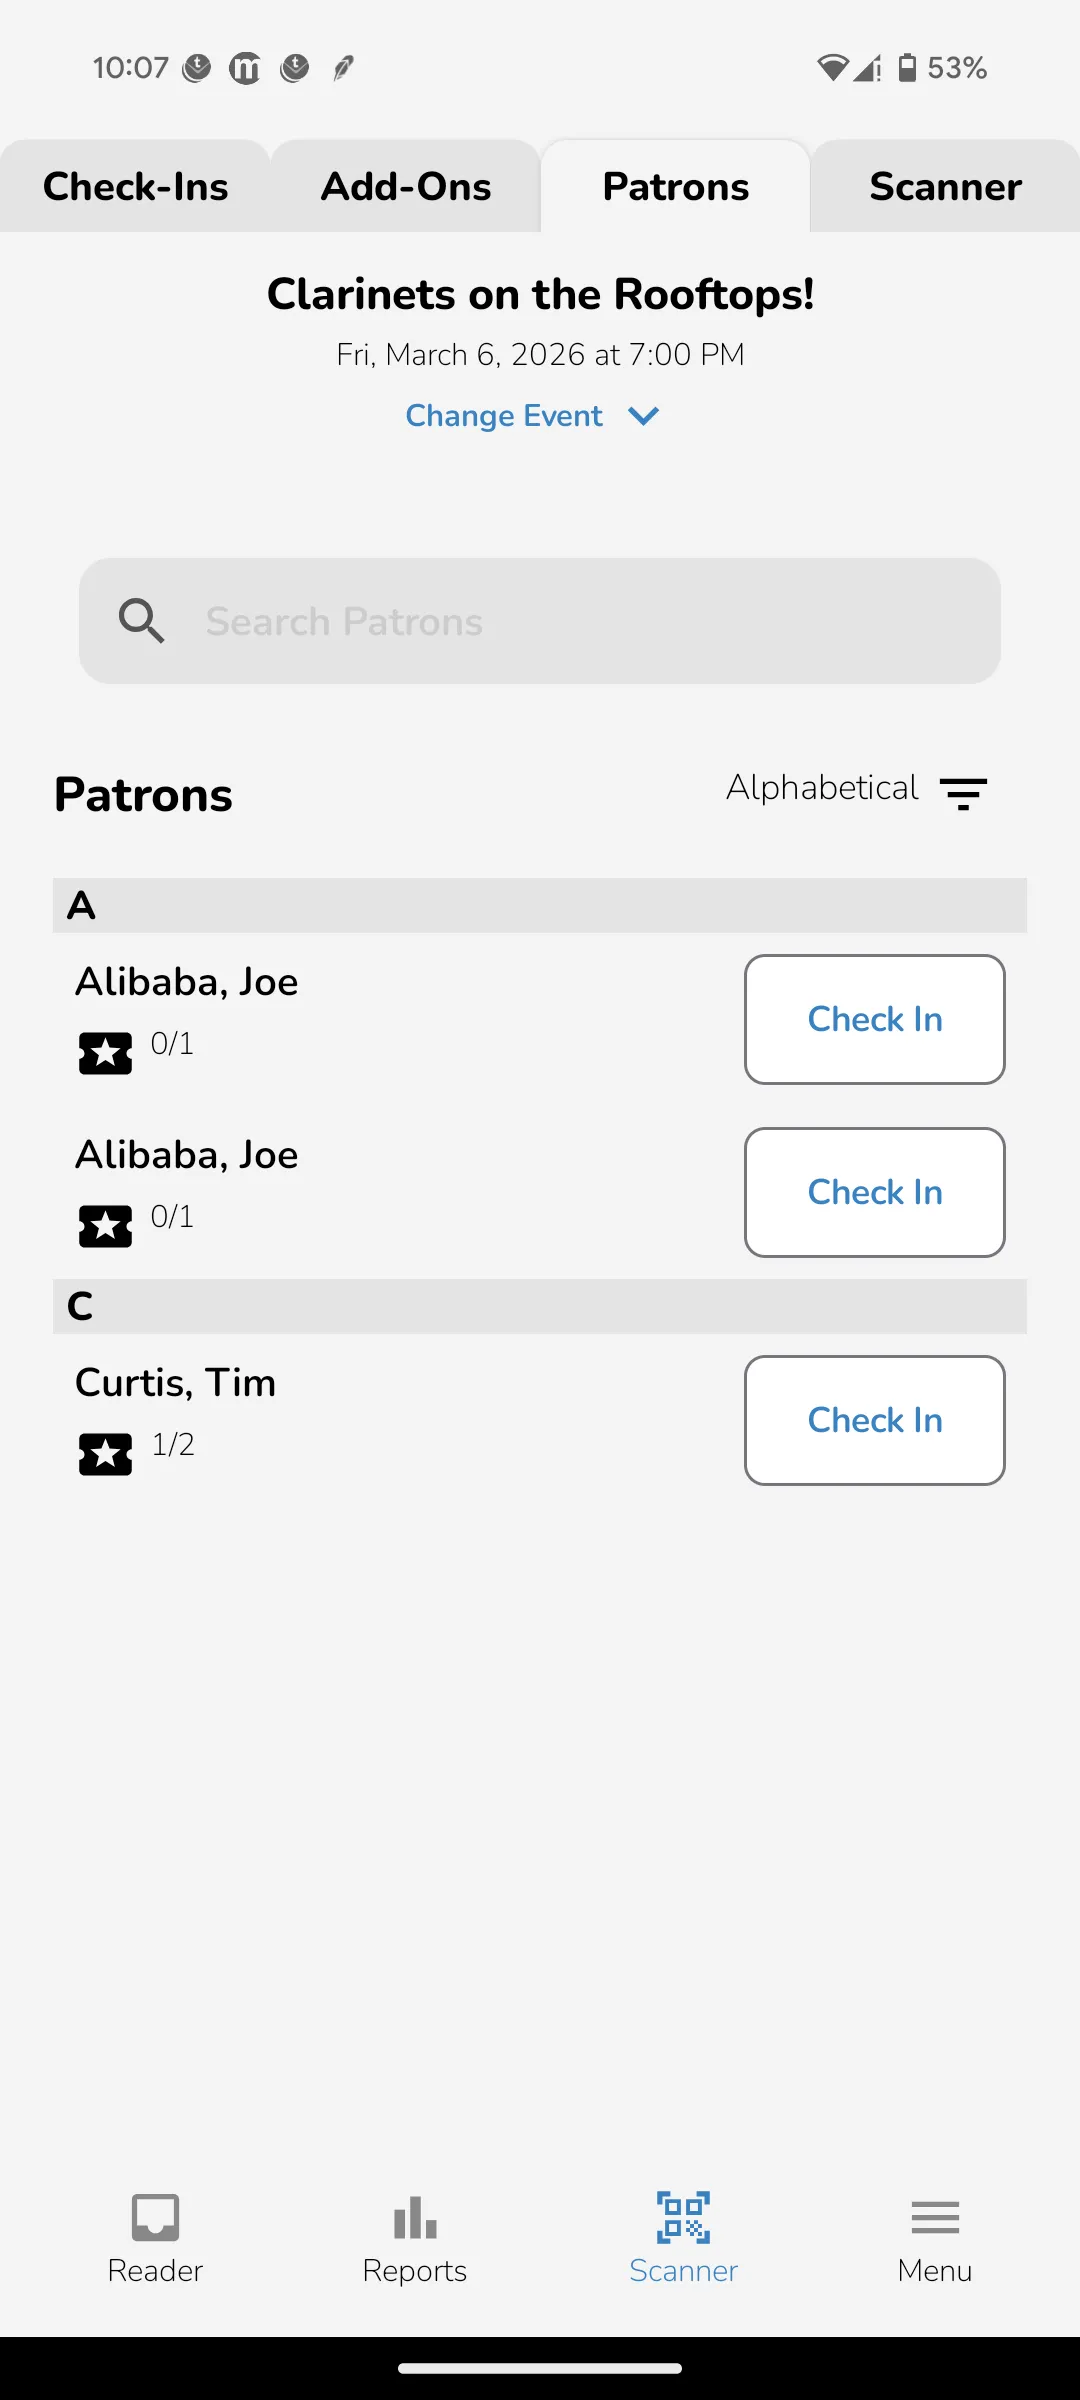The width and height of the screenshot is (1080, 2400).
Task: Check in the second Alibaba, Joe
Action: pos(875,1192)
